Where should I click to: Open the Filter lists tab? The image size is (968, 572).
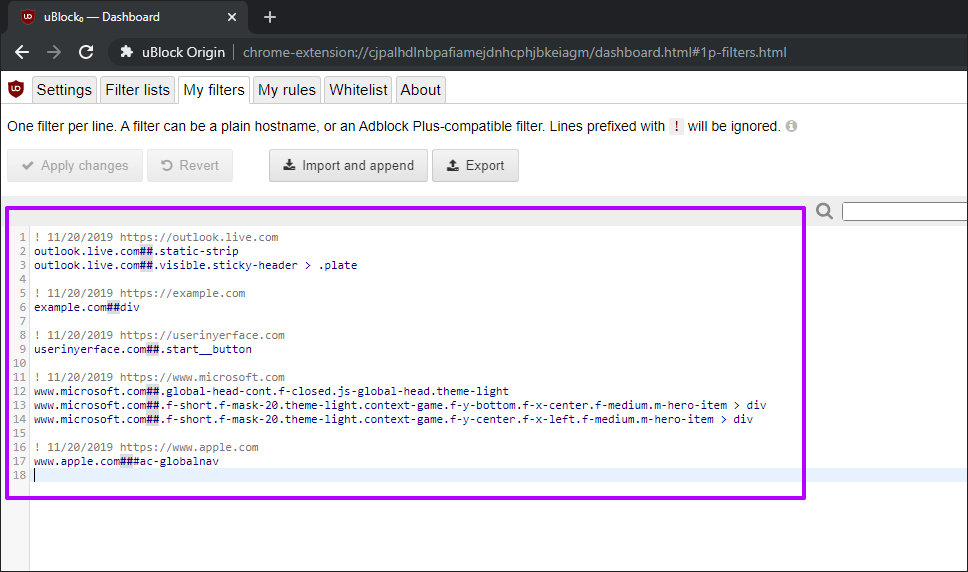point(137,90)
